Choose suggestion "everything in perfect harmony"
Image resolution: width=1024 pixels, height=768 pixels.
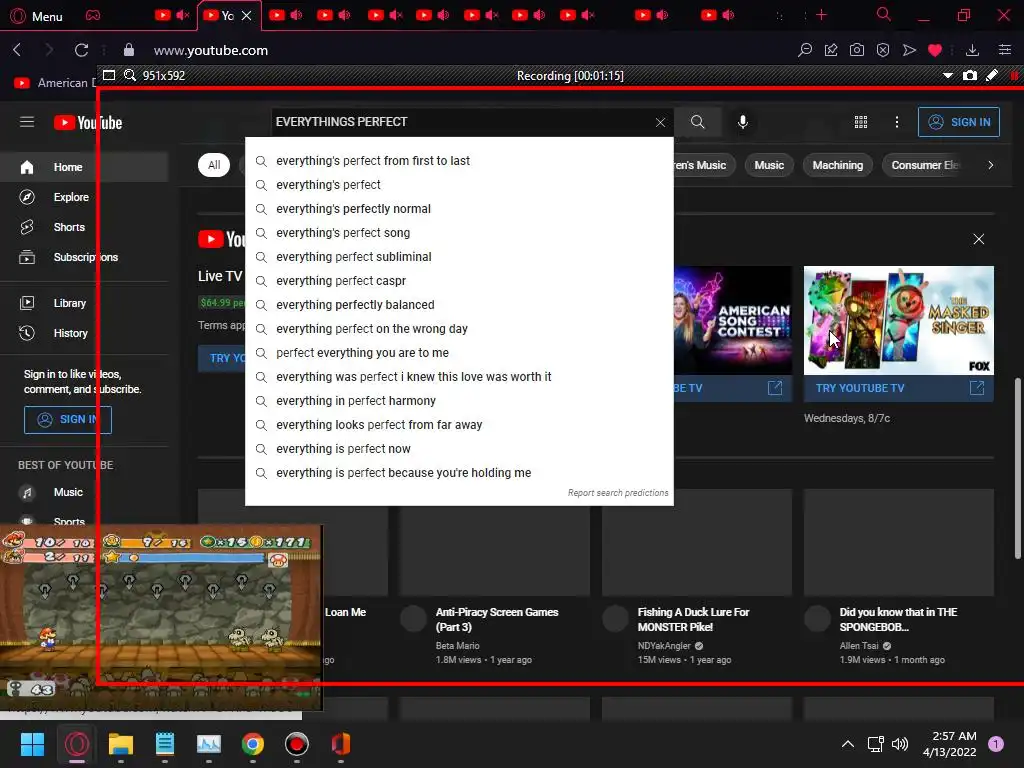click(x=459, y=401)
